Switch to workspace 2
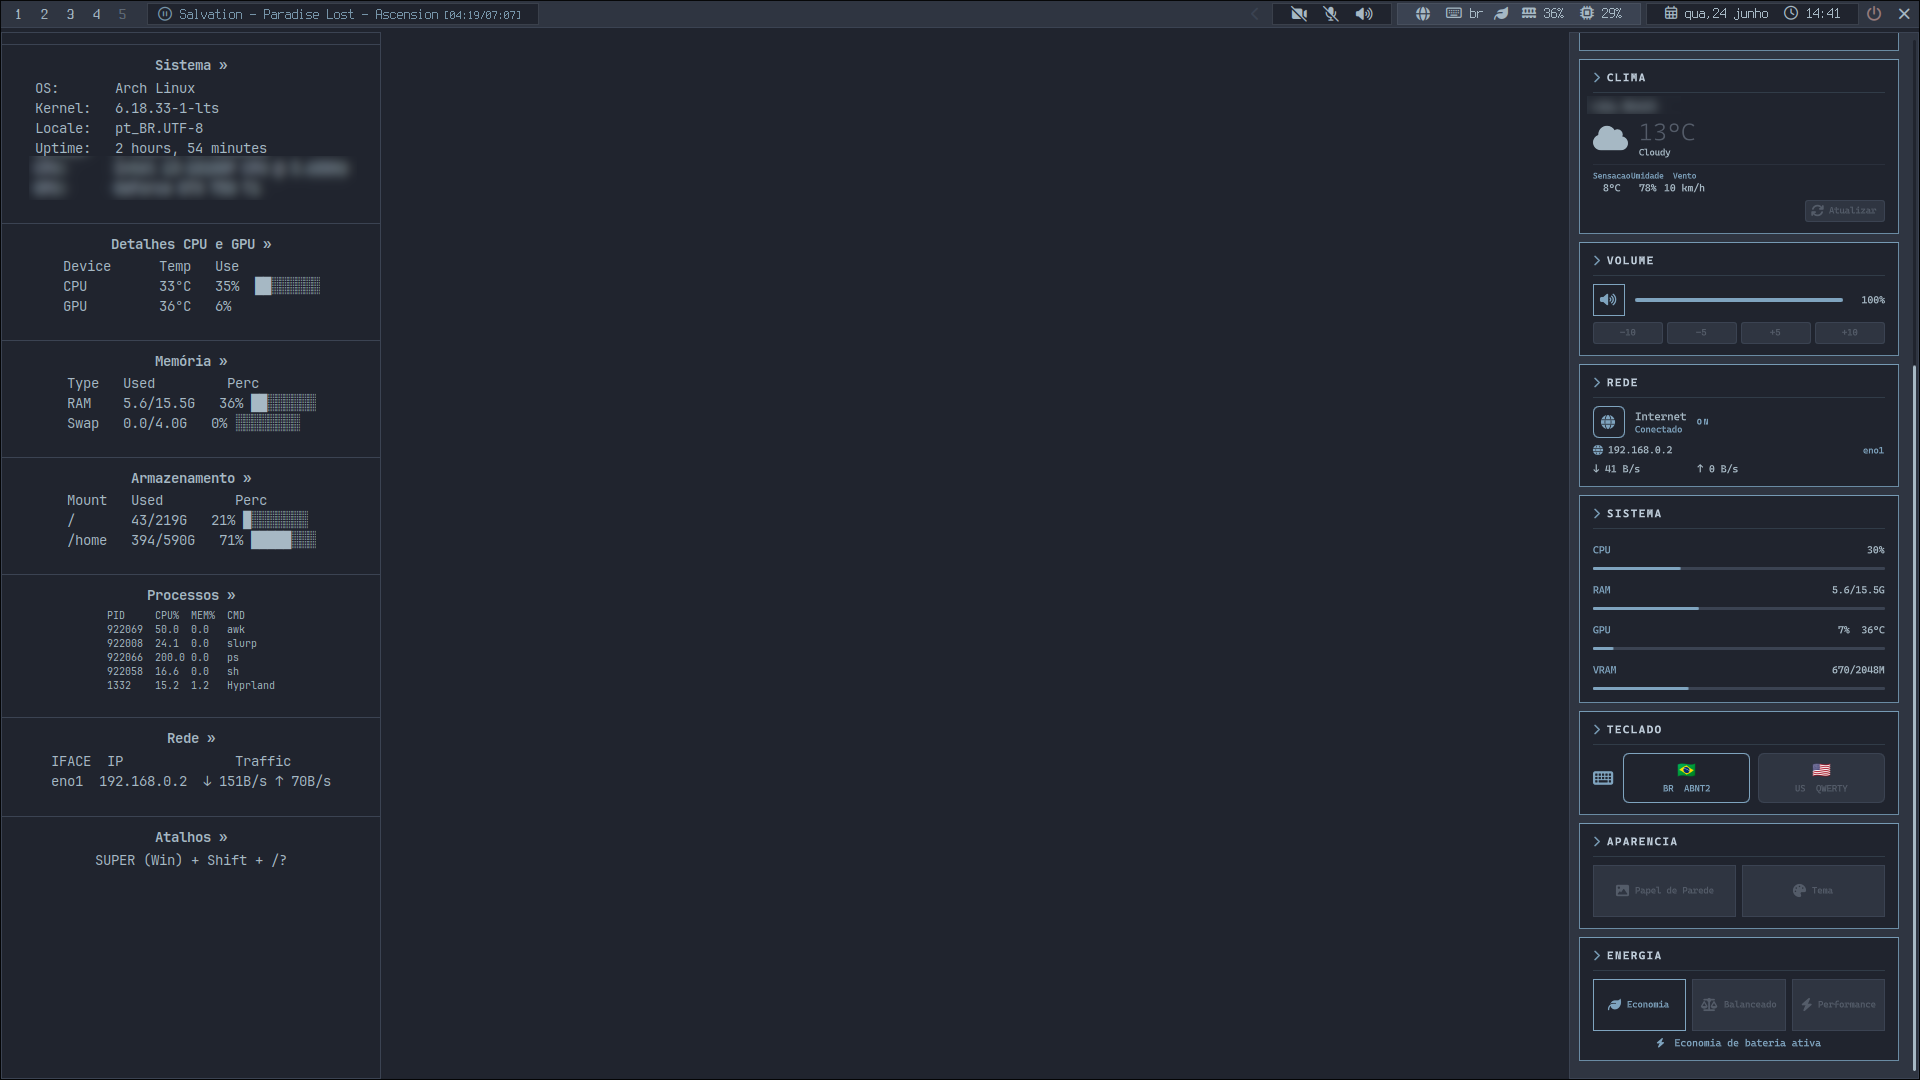This screenshot has height=1080, width=1920. tap(44, 14)
